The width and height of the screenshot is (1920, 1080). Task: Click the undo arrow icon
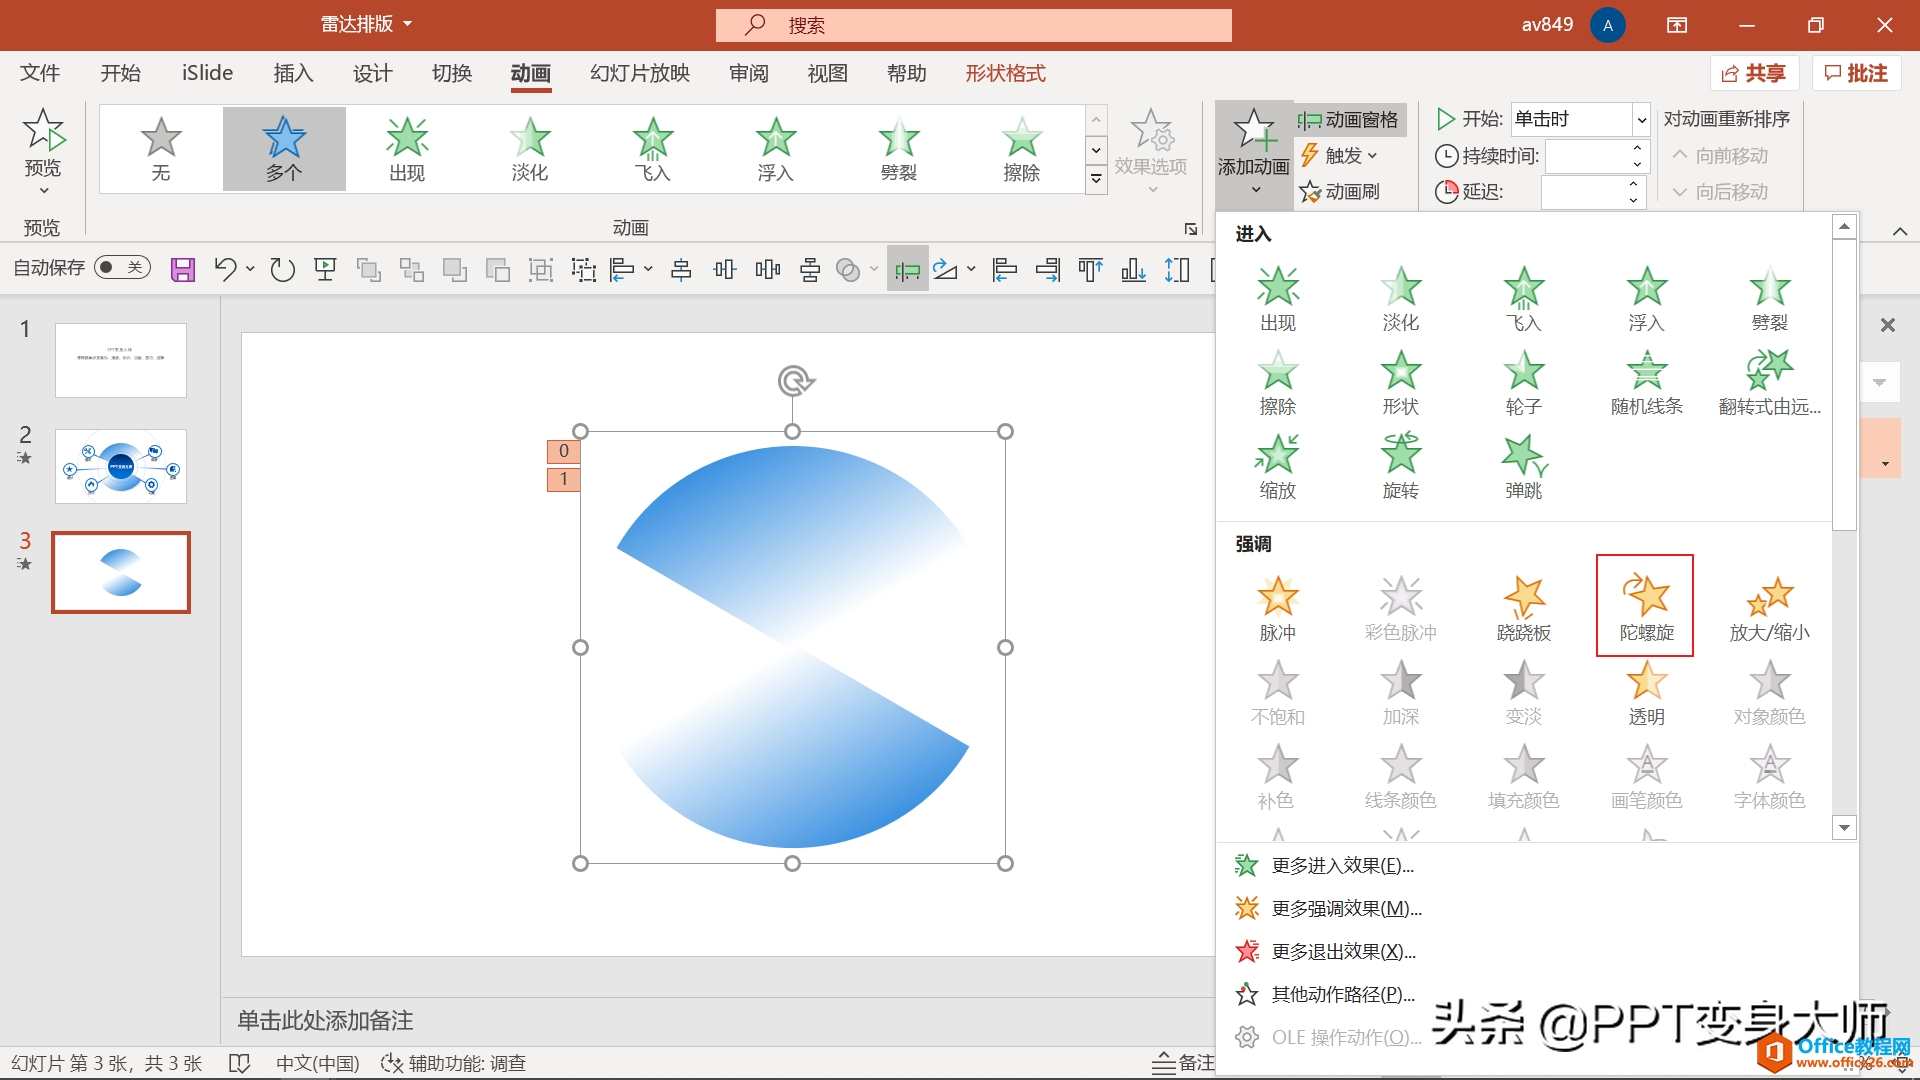[225, 269]
